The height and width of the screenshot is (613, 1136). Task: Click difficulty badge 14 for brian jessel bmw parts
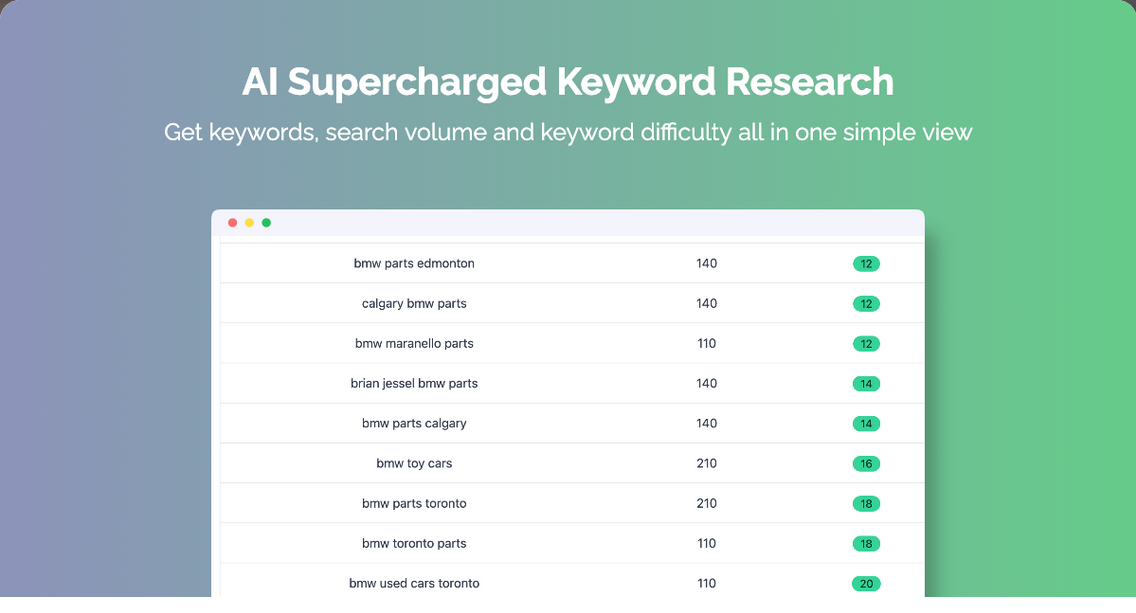point(866,384)
